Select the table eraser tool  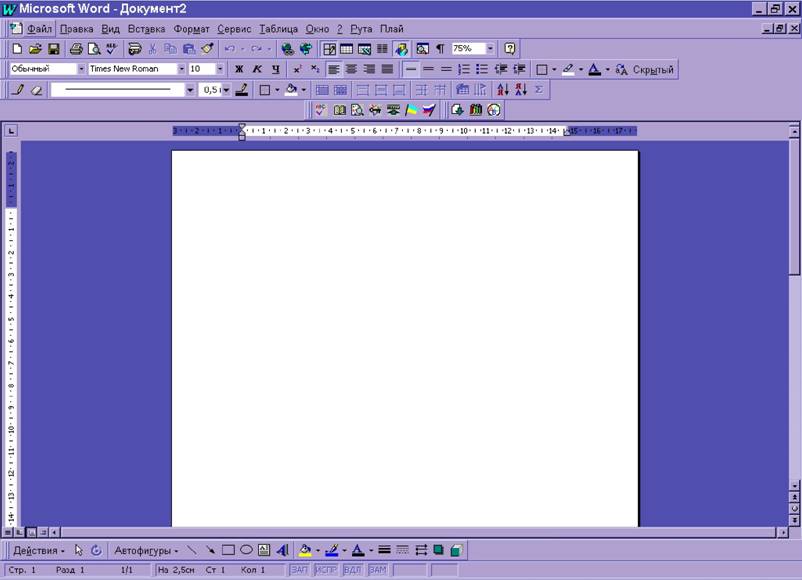pyautogui.click(x=36, y=90)
